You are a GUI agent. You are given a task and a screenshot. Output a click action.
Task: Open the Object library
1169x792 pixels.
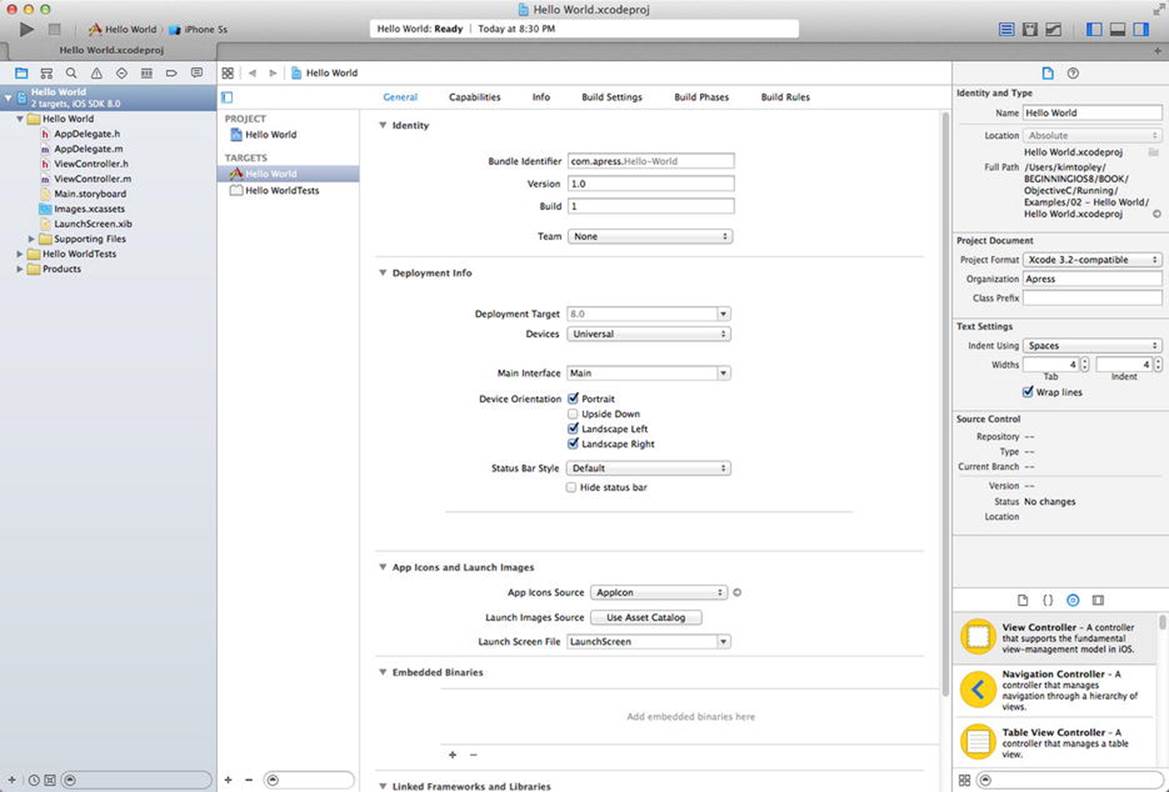[1073, 600]
